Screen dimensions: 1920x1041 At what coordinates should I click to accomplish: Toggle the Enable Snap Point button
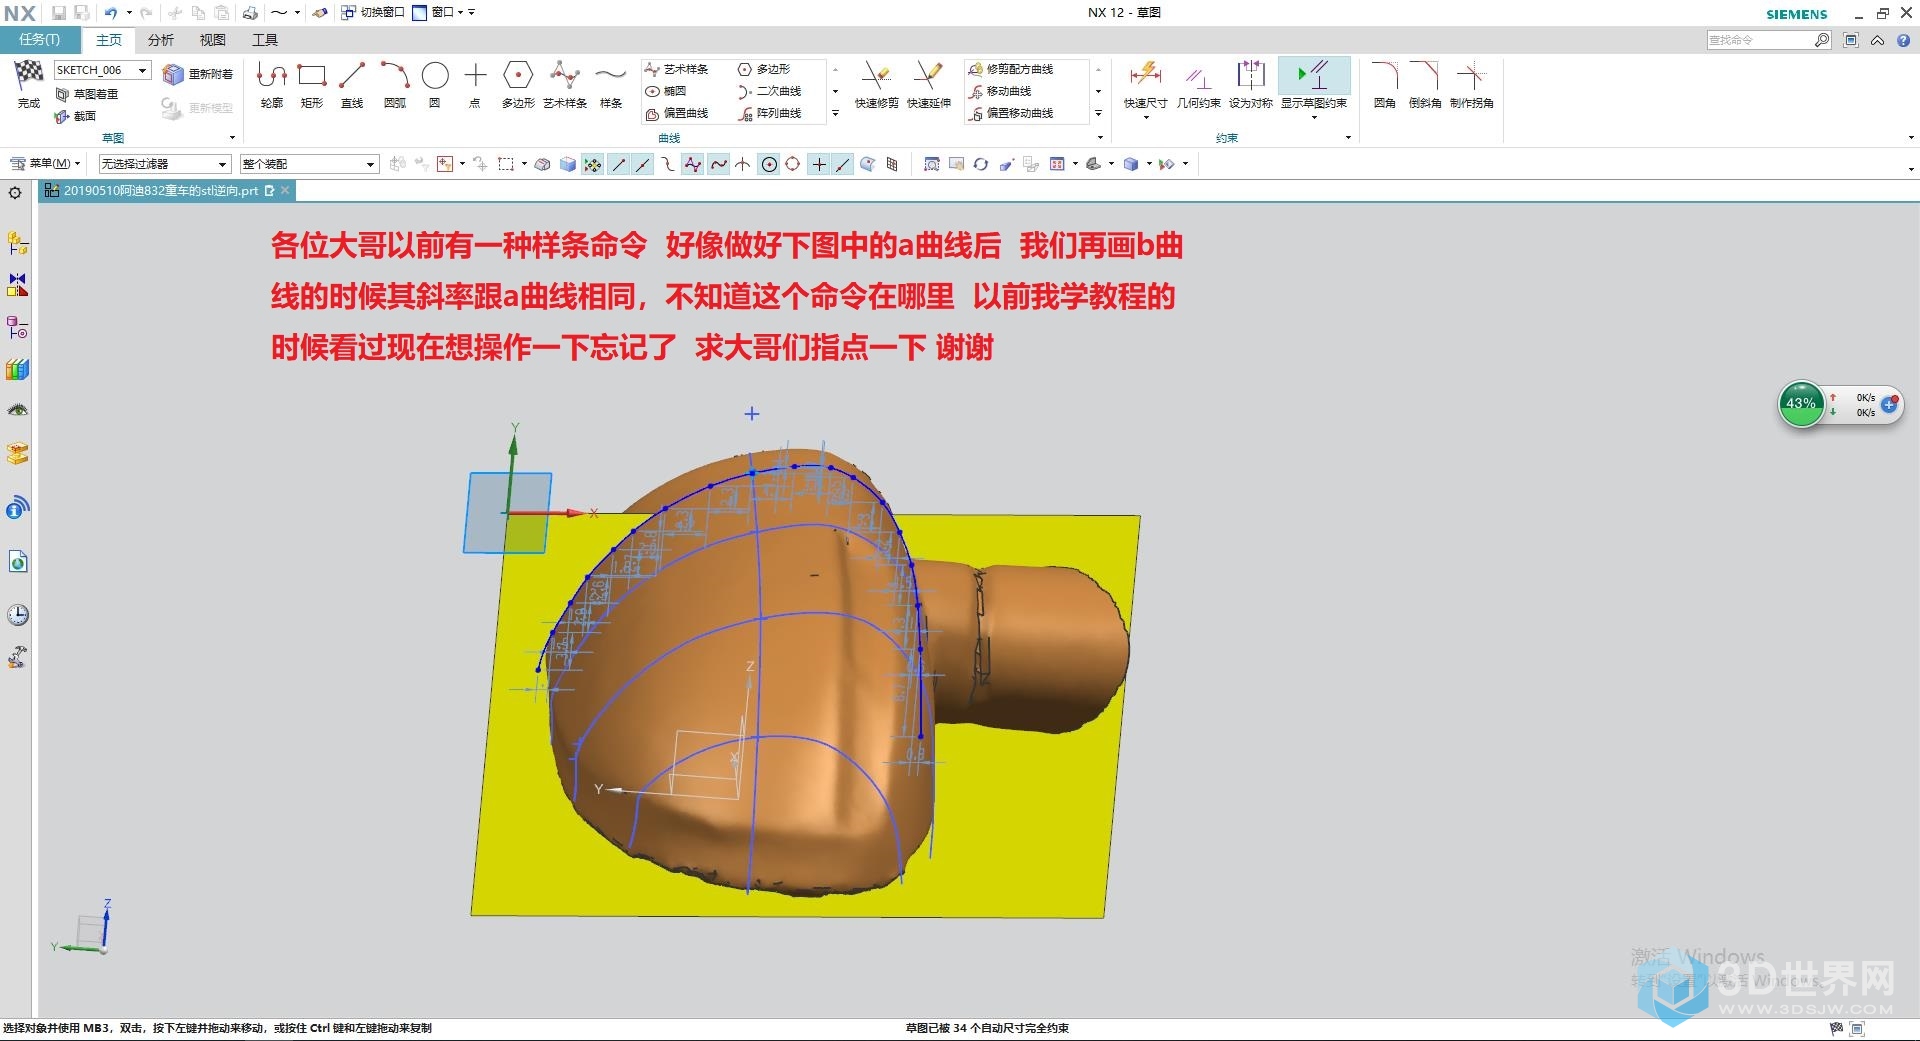coord(593,165)
